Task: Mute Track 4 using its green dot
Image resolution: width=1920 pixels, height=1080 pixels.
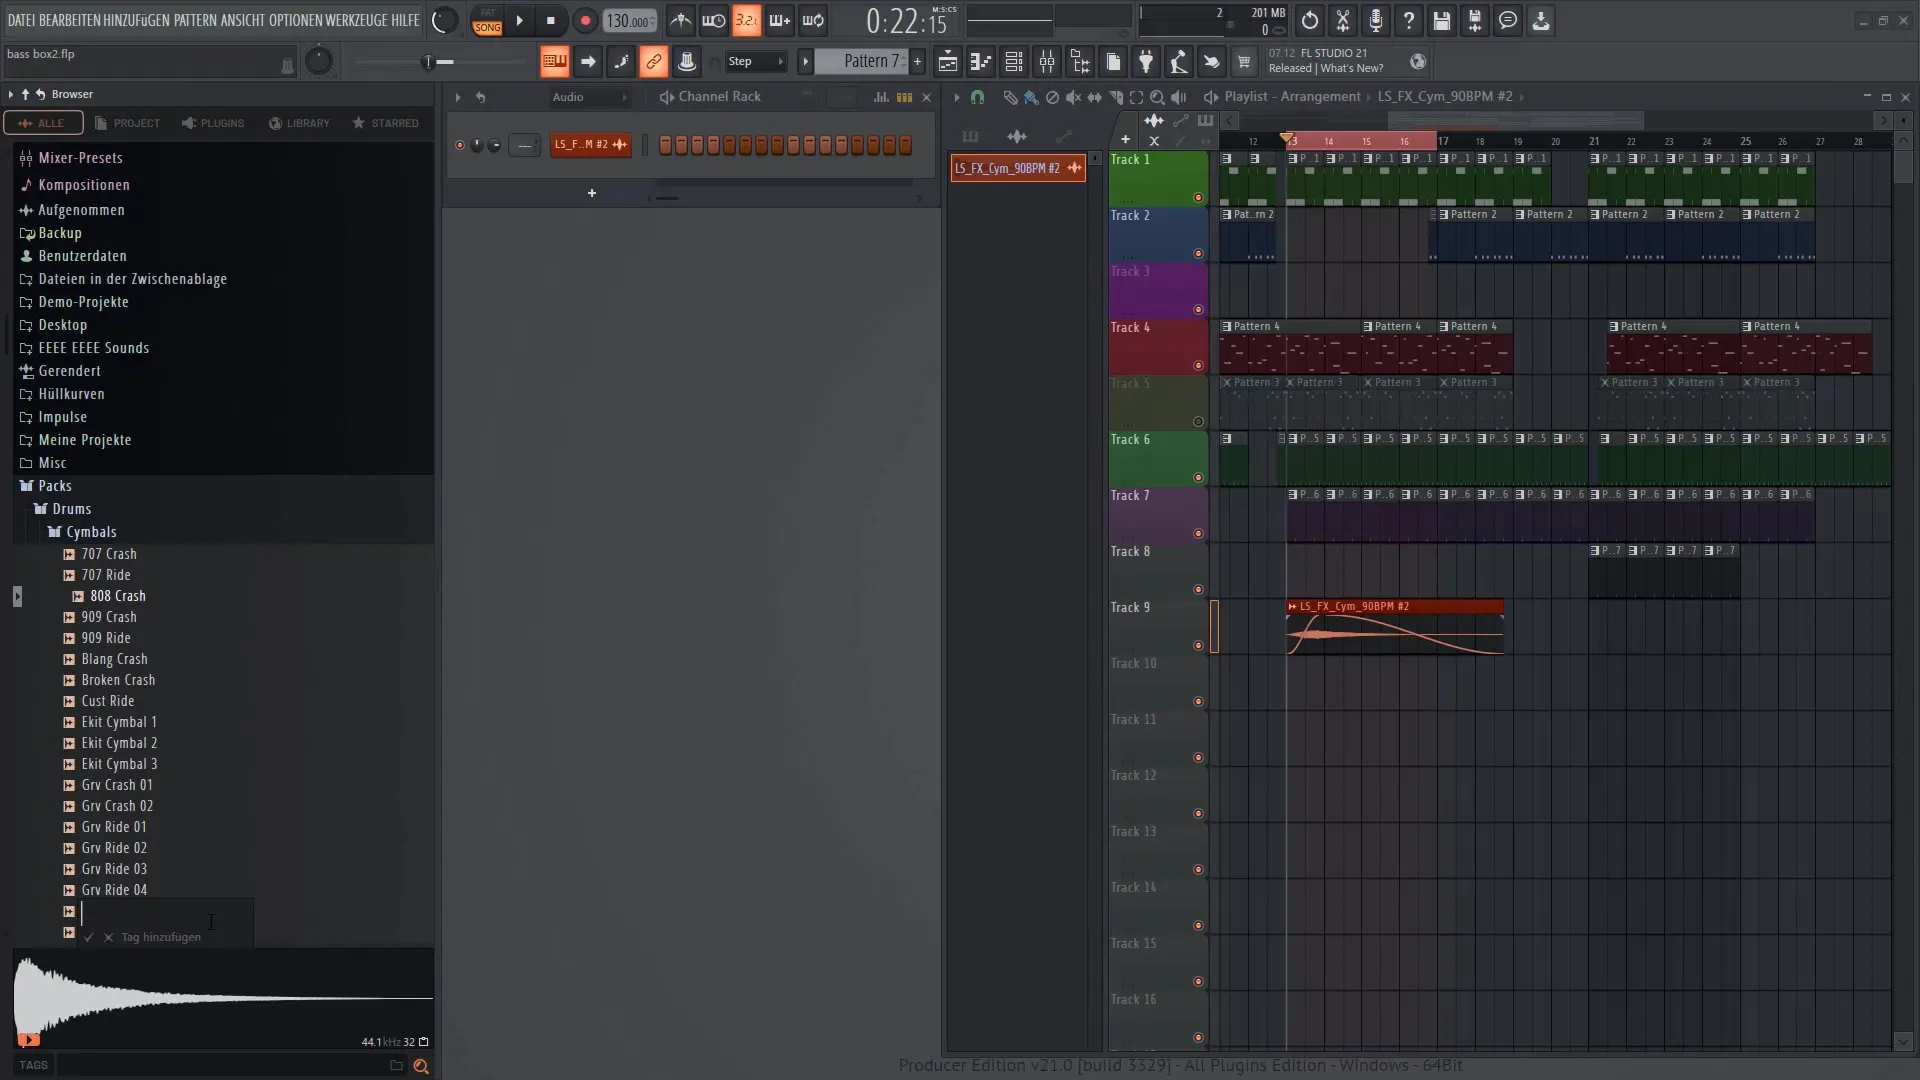Action: pos(1198,366)
